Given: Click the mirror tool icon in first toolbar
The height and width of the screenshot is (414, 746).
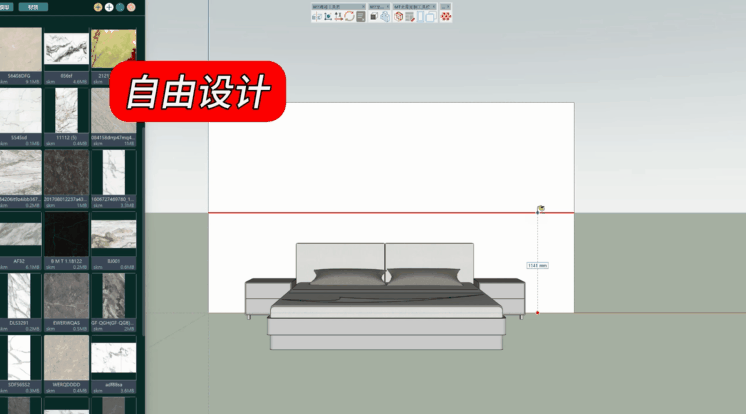Looking at the screenshot, I should point(316,16).
